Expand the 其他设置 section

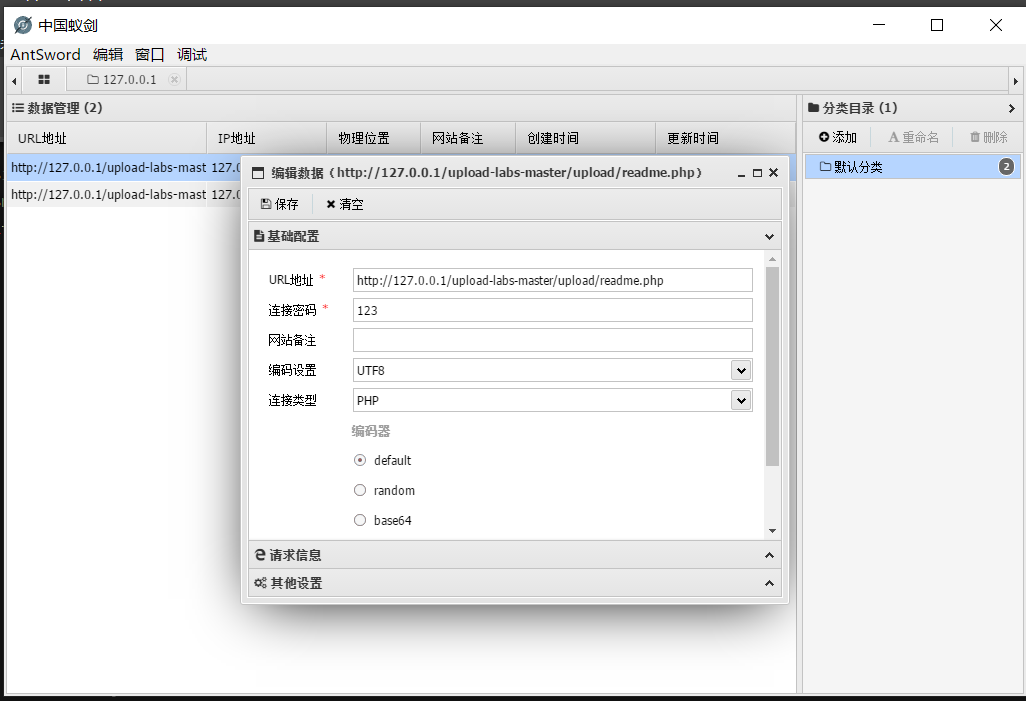[x=770, y=583]
